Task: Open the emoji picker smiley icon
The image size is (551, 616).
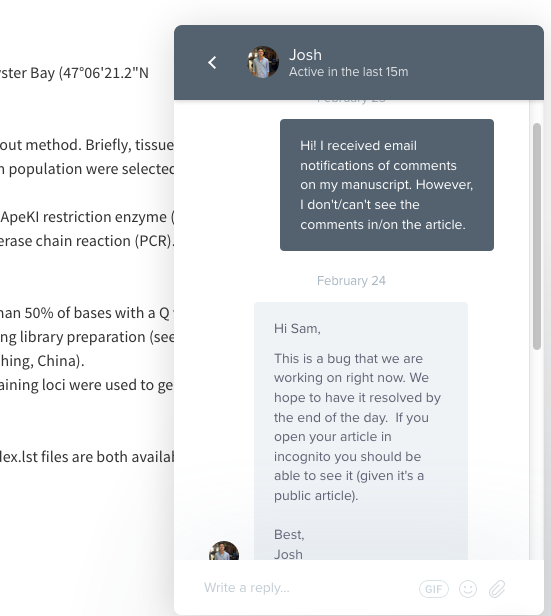Action: pos(468,589)
